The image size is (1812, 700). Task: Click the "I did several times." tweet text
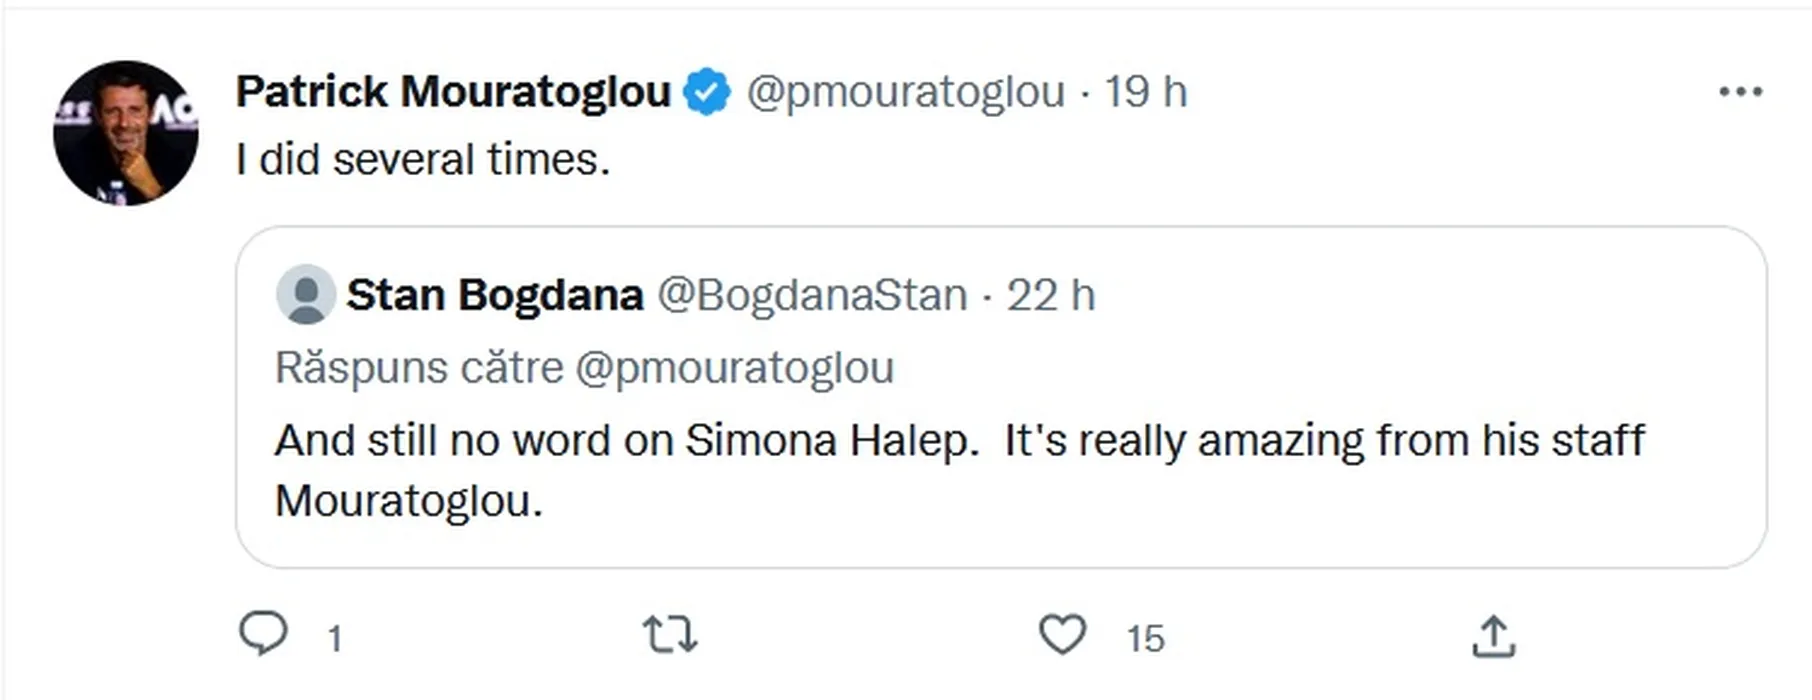pyautogui.click(x=423, y=160)
